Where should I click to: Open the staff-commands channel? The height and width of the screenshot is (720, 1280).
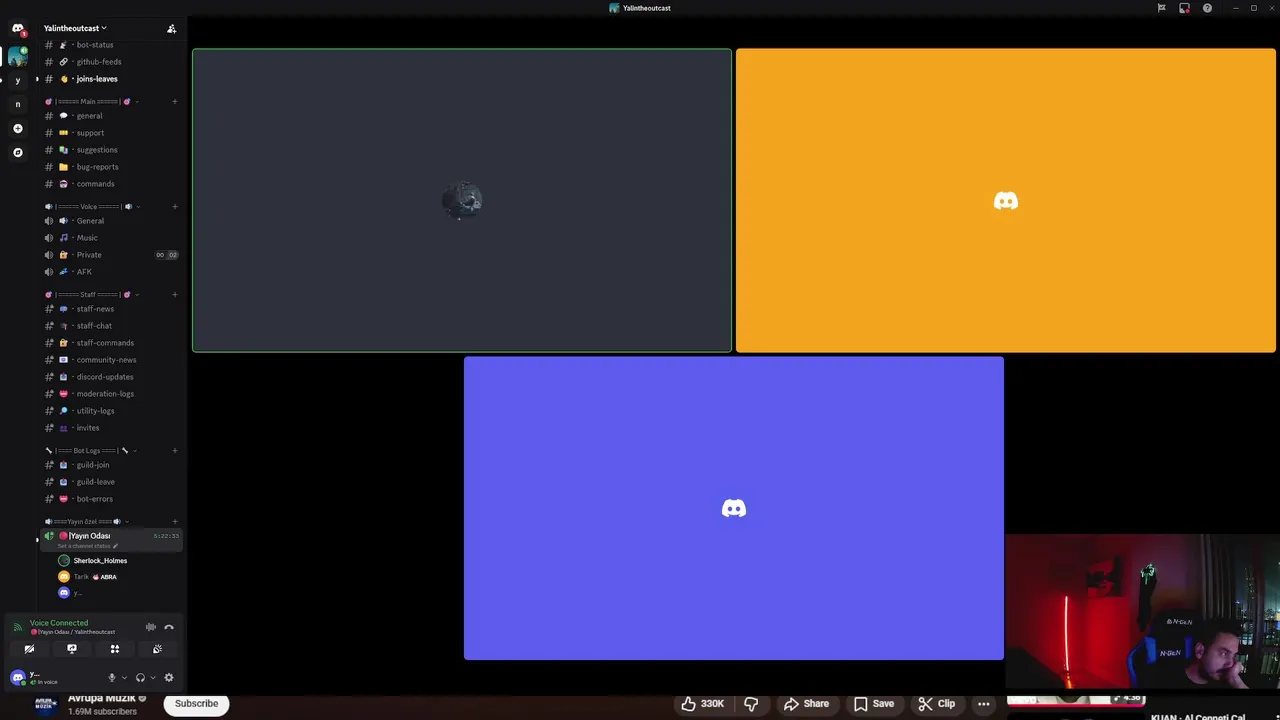click(x=112, y=343)
